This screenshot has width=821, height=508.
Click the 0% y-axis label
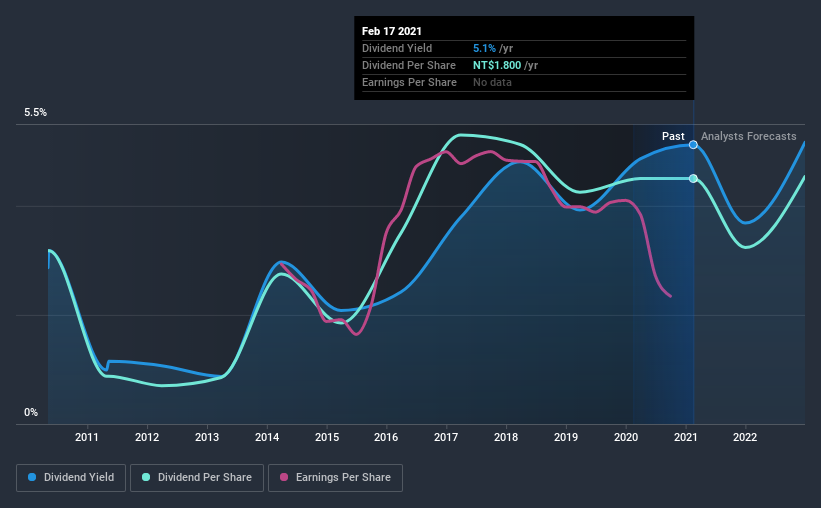[x=31, y=413]
